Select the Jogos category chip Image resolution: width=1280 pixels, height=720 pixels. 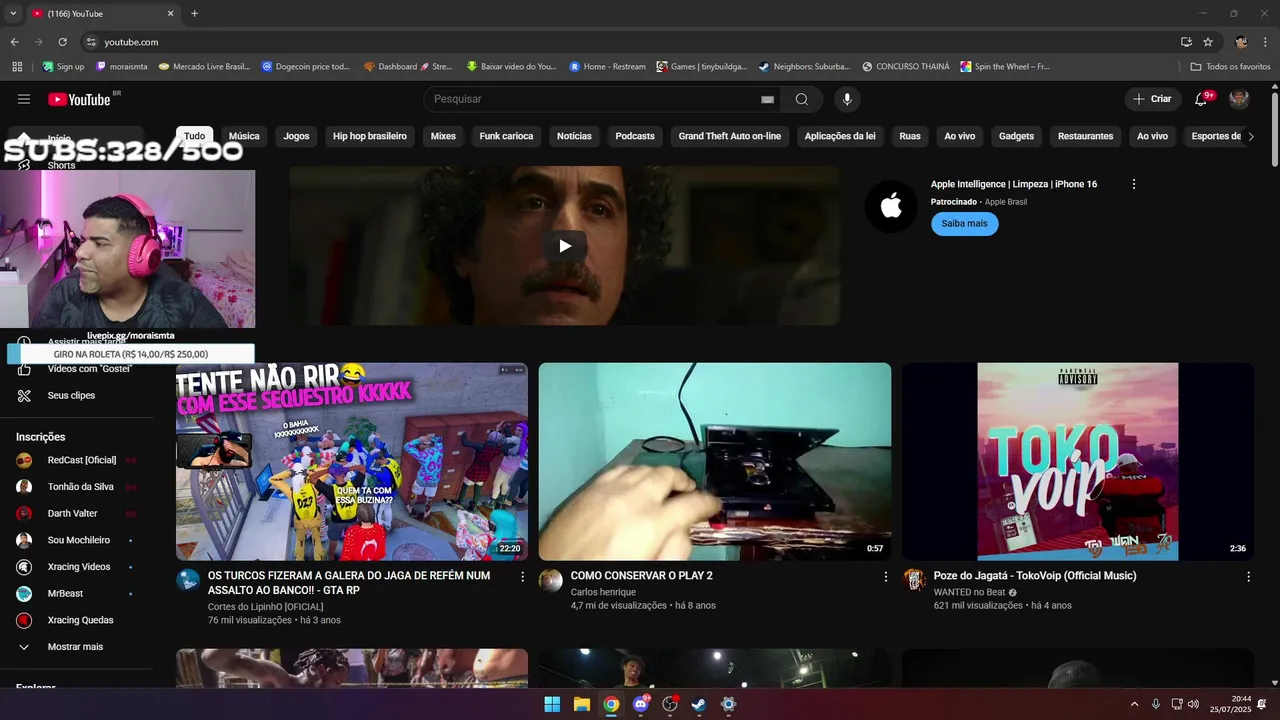[296, 136]
